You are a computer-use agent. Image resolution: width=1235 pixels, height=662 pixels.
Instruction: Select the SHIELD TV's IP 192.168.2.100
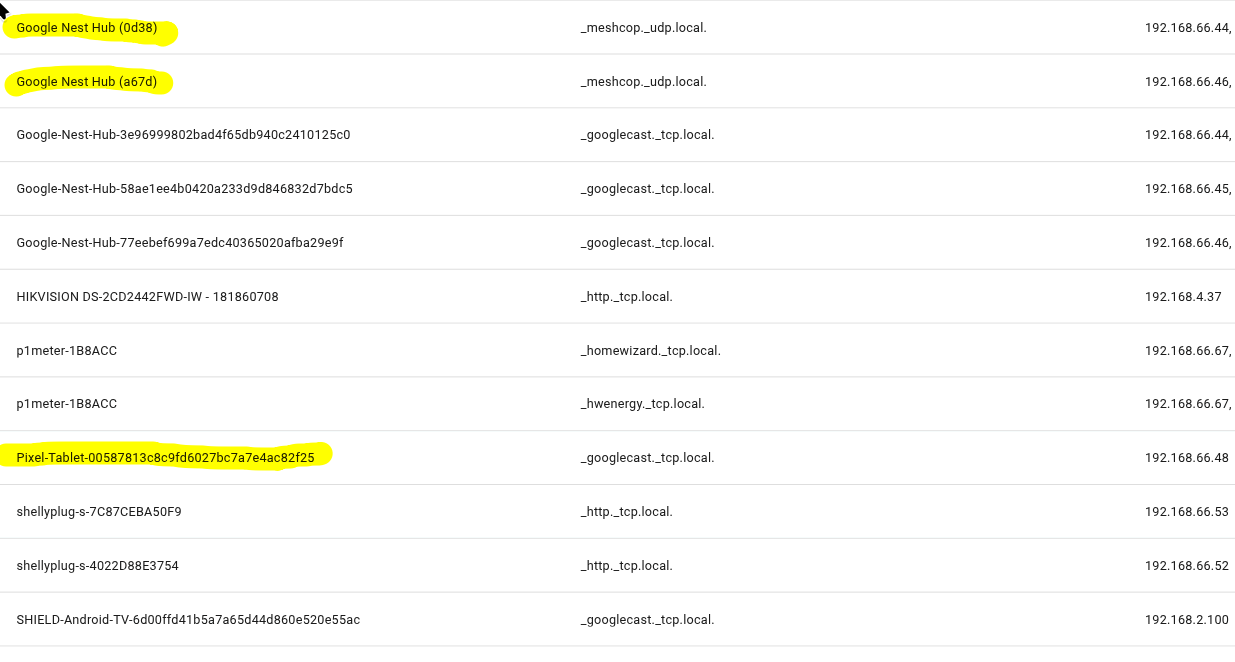point(1186,620)
